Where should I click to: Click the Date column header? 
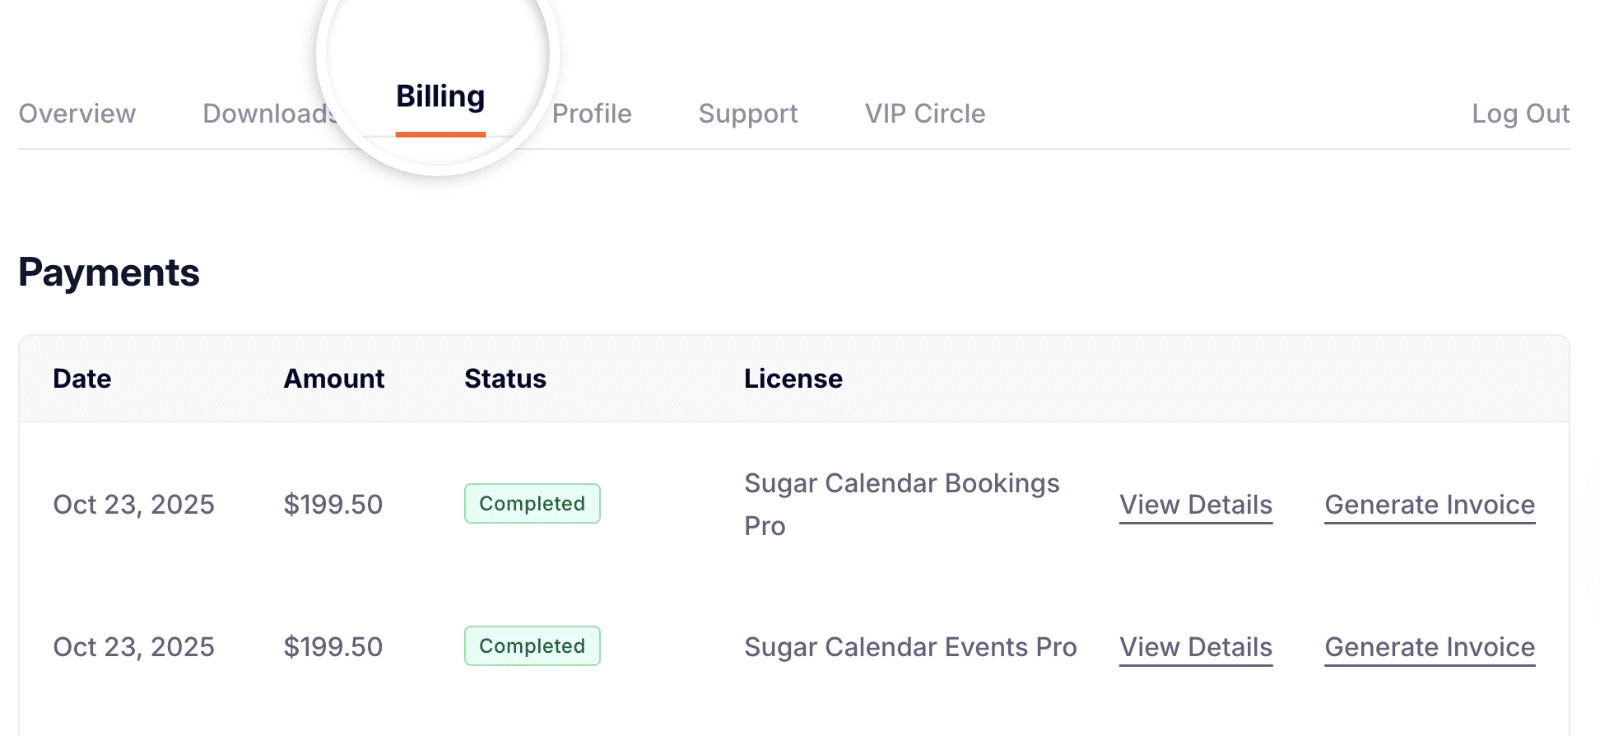pos(81,378)
